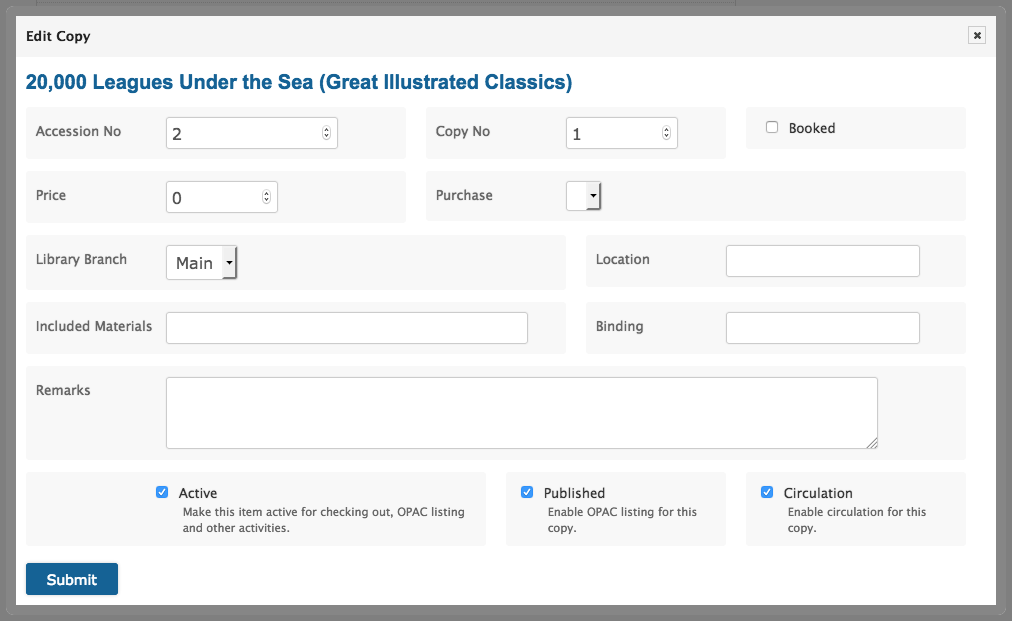Click the Active label text

197,493
